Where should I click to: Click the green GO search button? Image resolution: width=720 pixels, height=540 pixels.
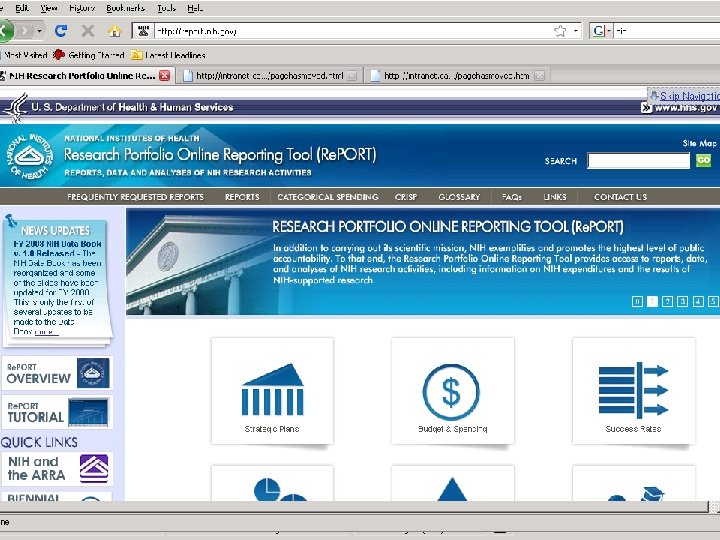click(x=703, y=160)
